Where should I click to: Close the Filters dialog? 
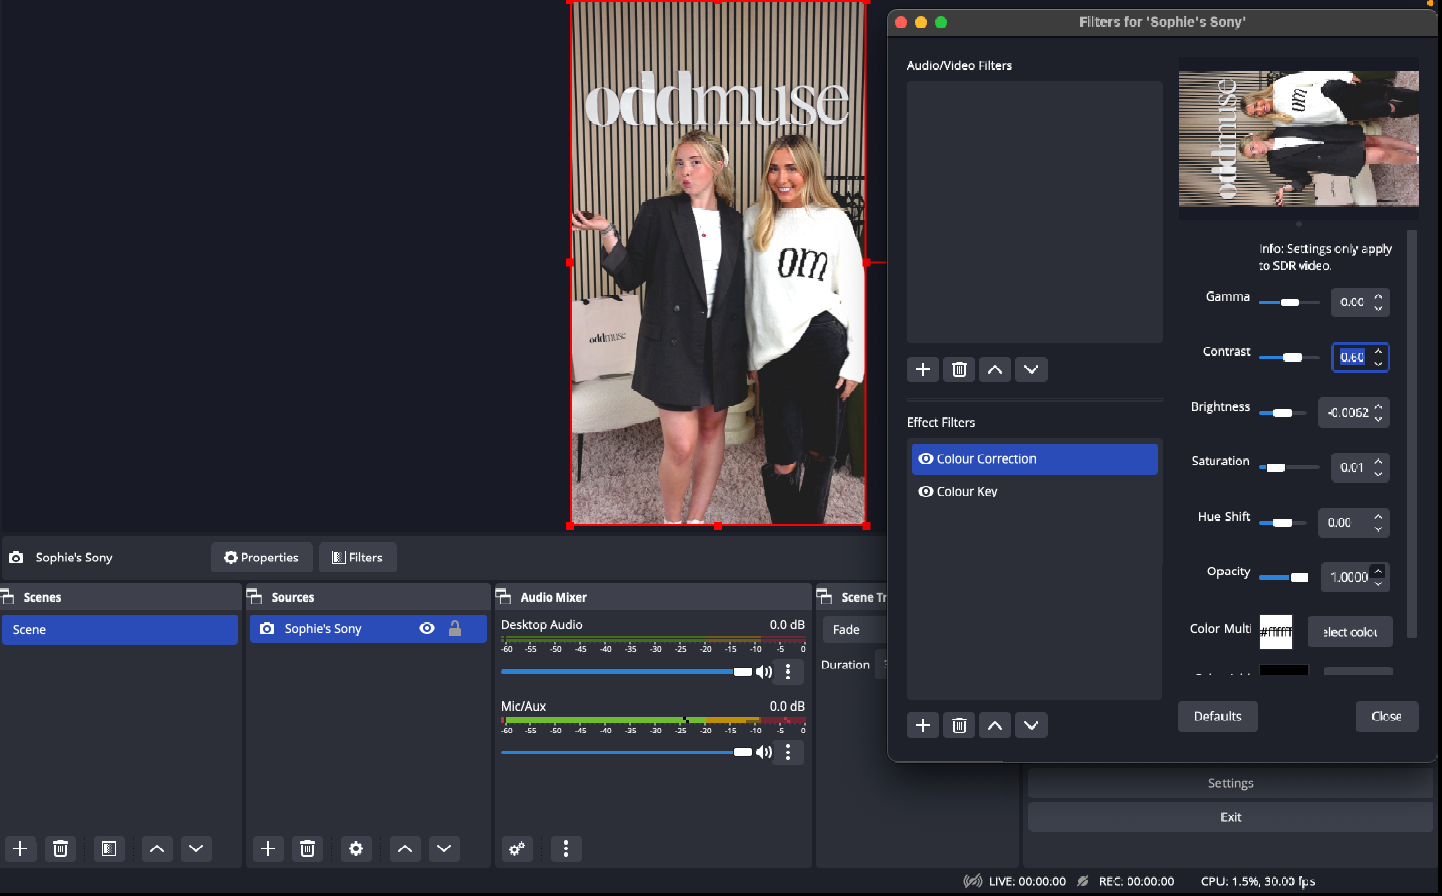1387,716
